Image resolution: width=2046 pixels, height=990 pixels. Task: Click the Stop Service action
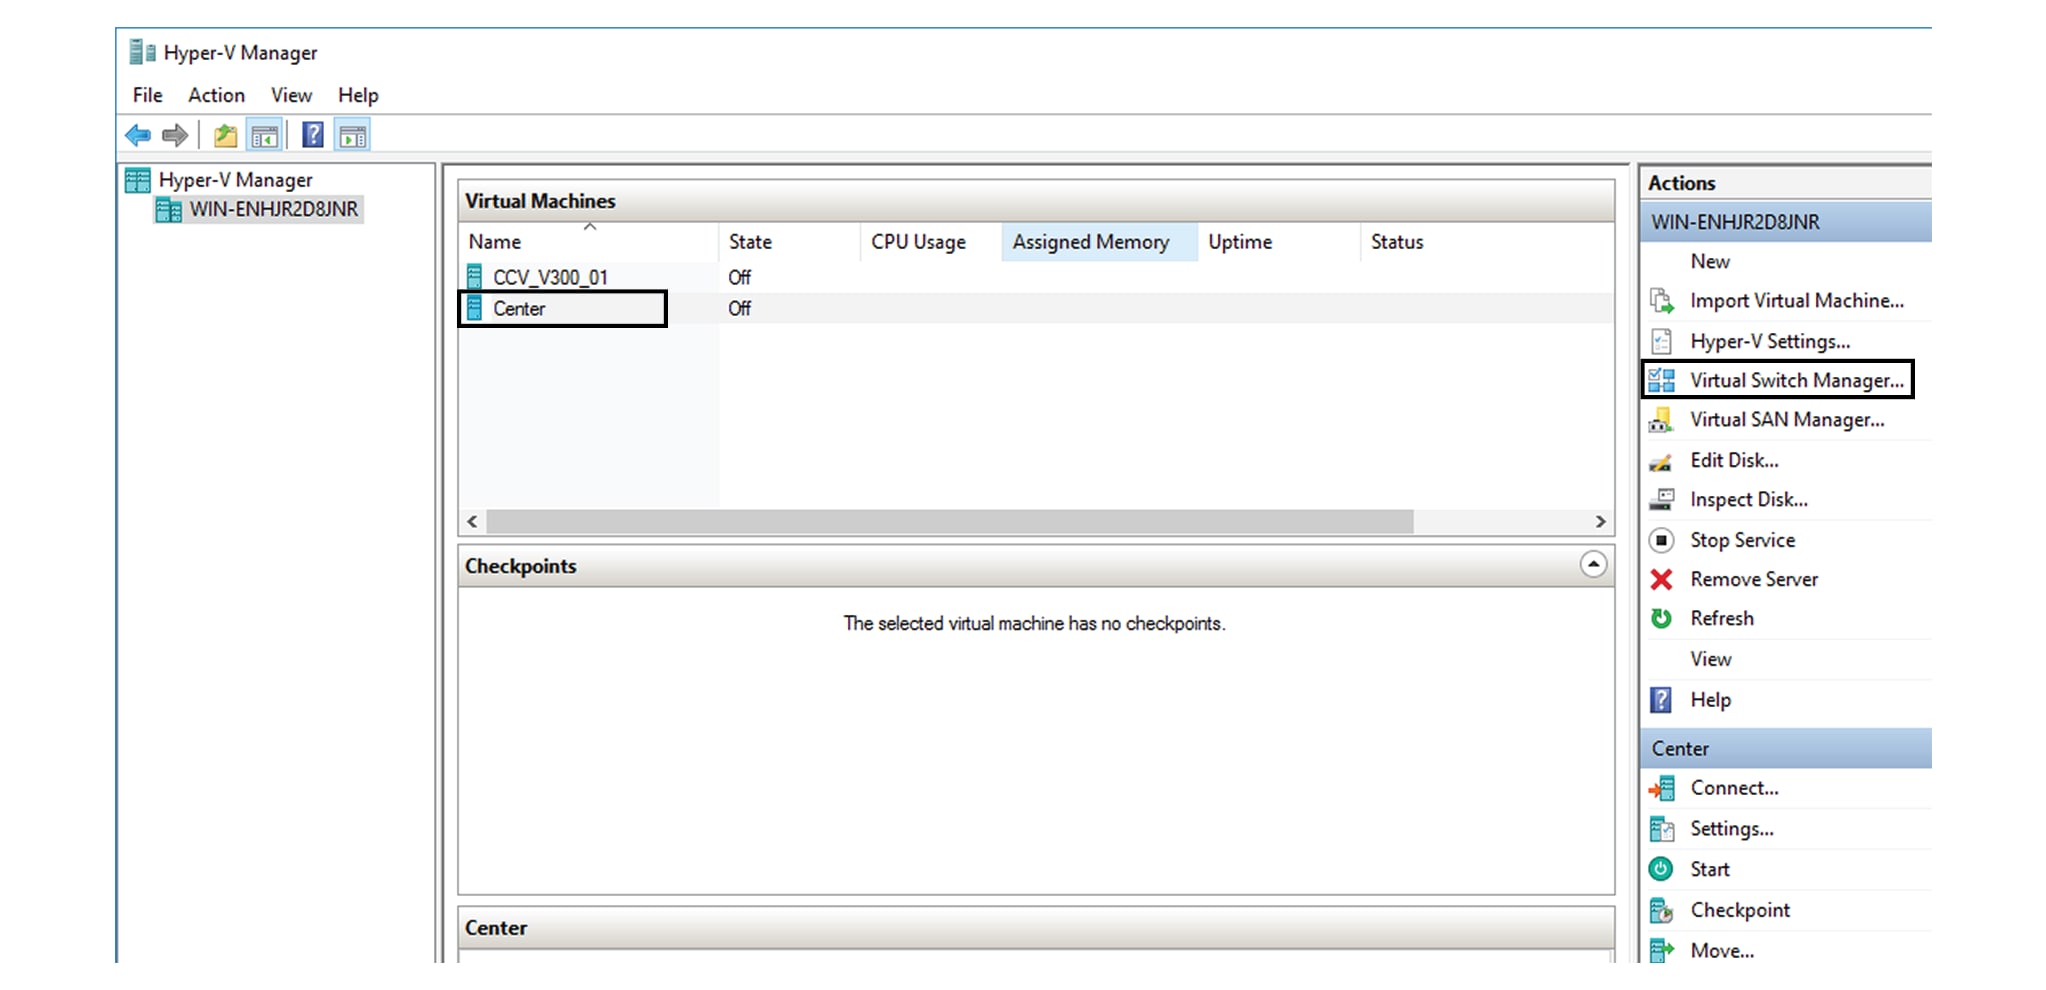click(x=1743, y=540)
